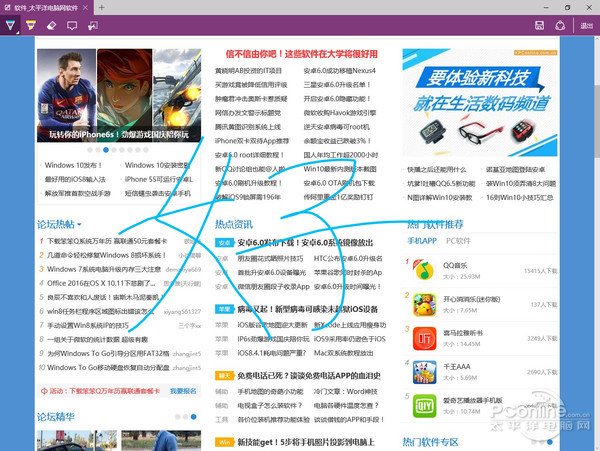Open Windows 10发布! link
Screen dimensions: 600x451
(x=73, y=165)
